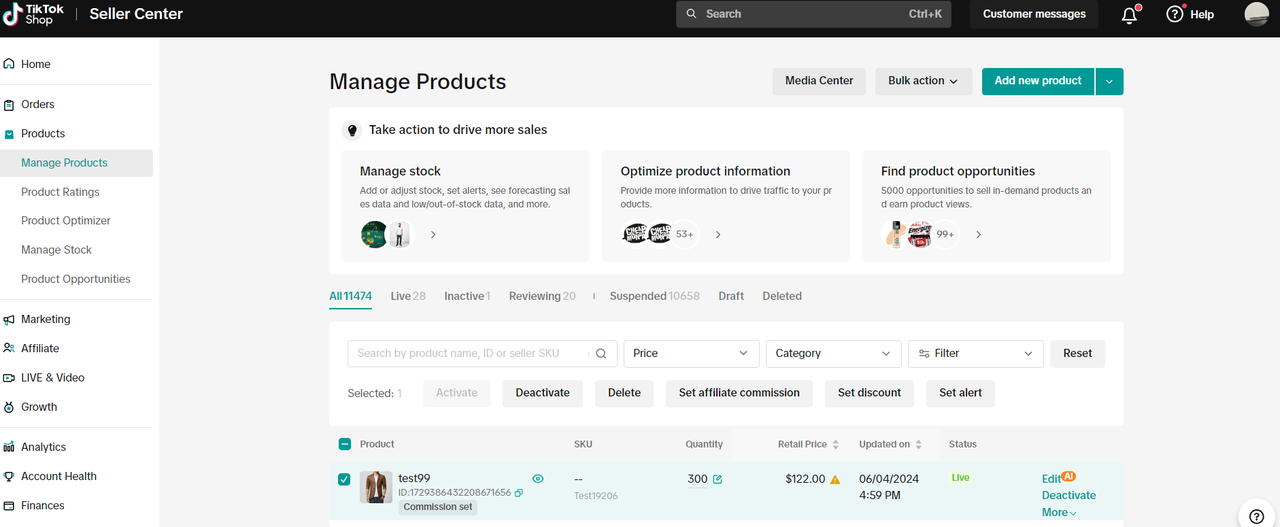Uncheck the test99 product checkbox
Viewport: 1280px width, 527px height.
tap(344, 480)
